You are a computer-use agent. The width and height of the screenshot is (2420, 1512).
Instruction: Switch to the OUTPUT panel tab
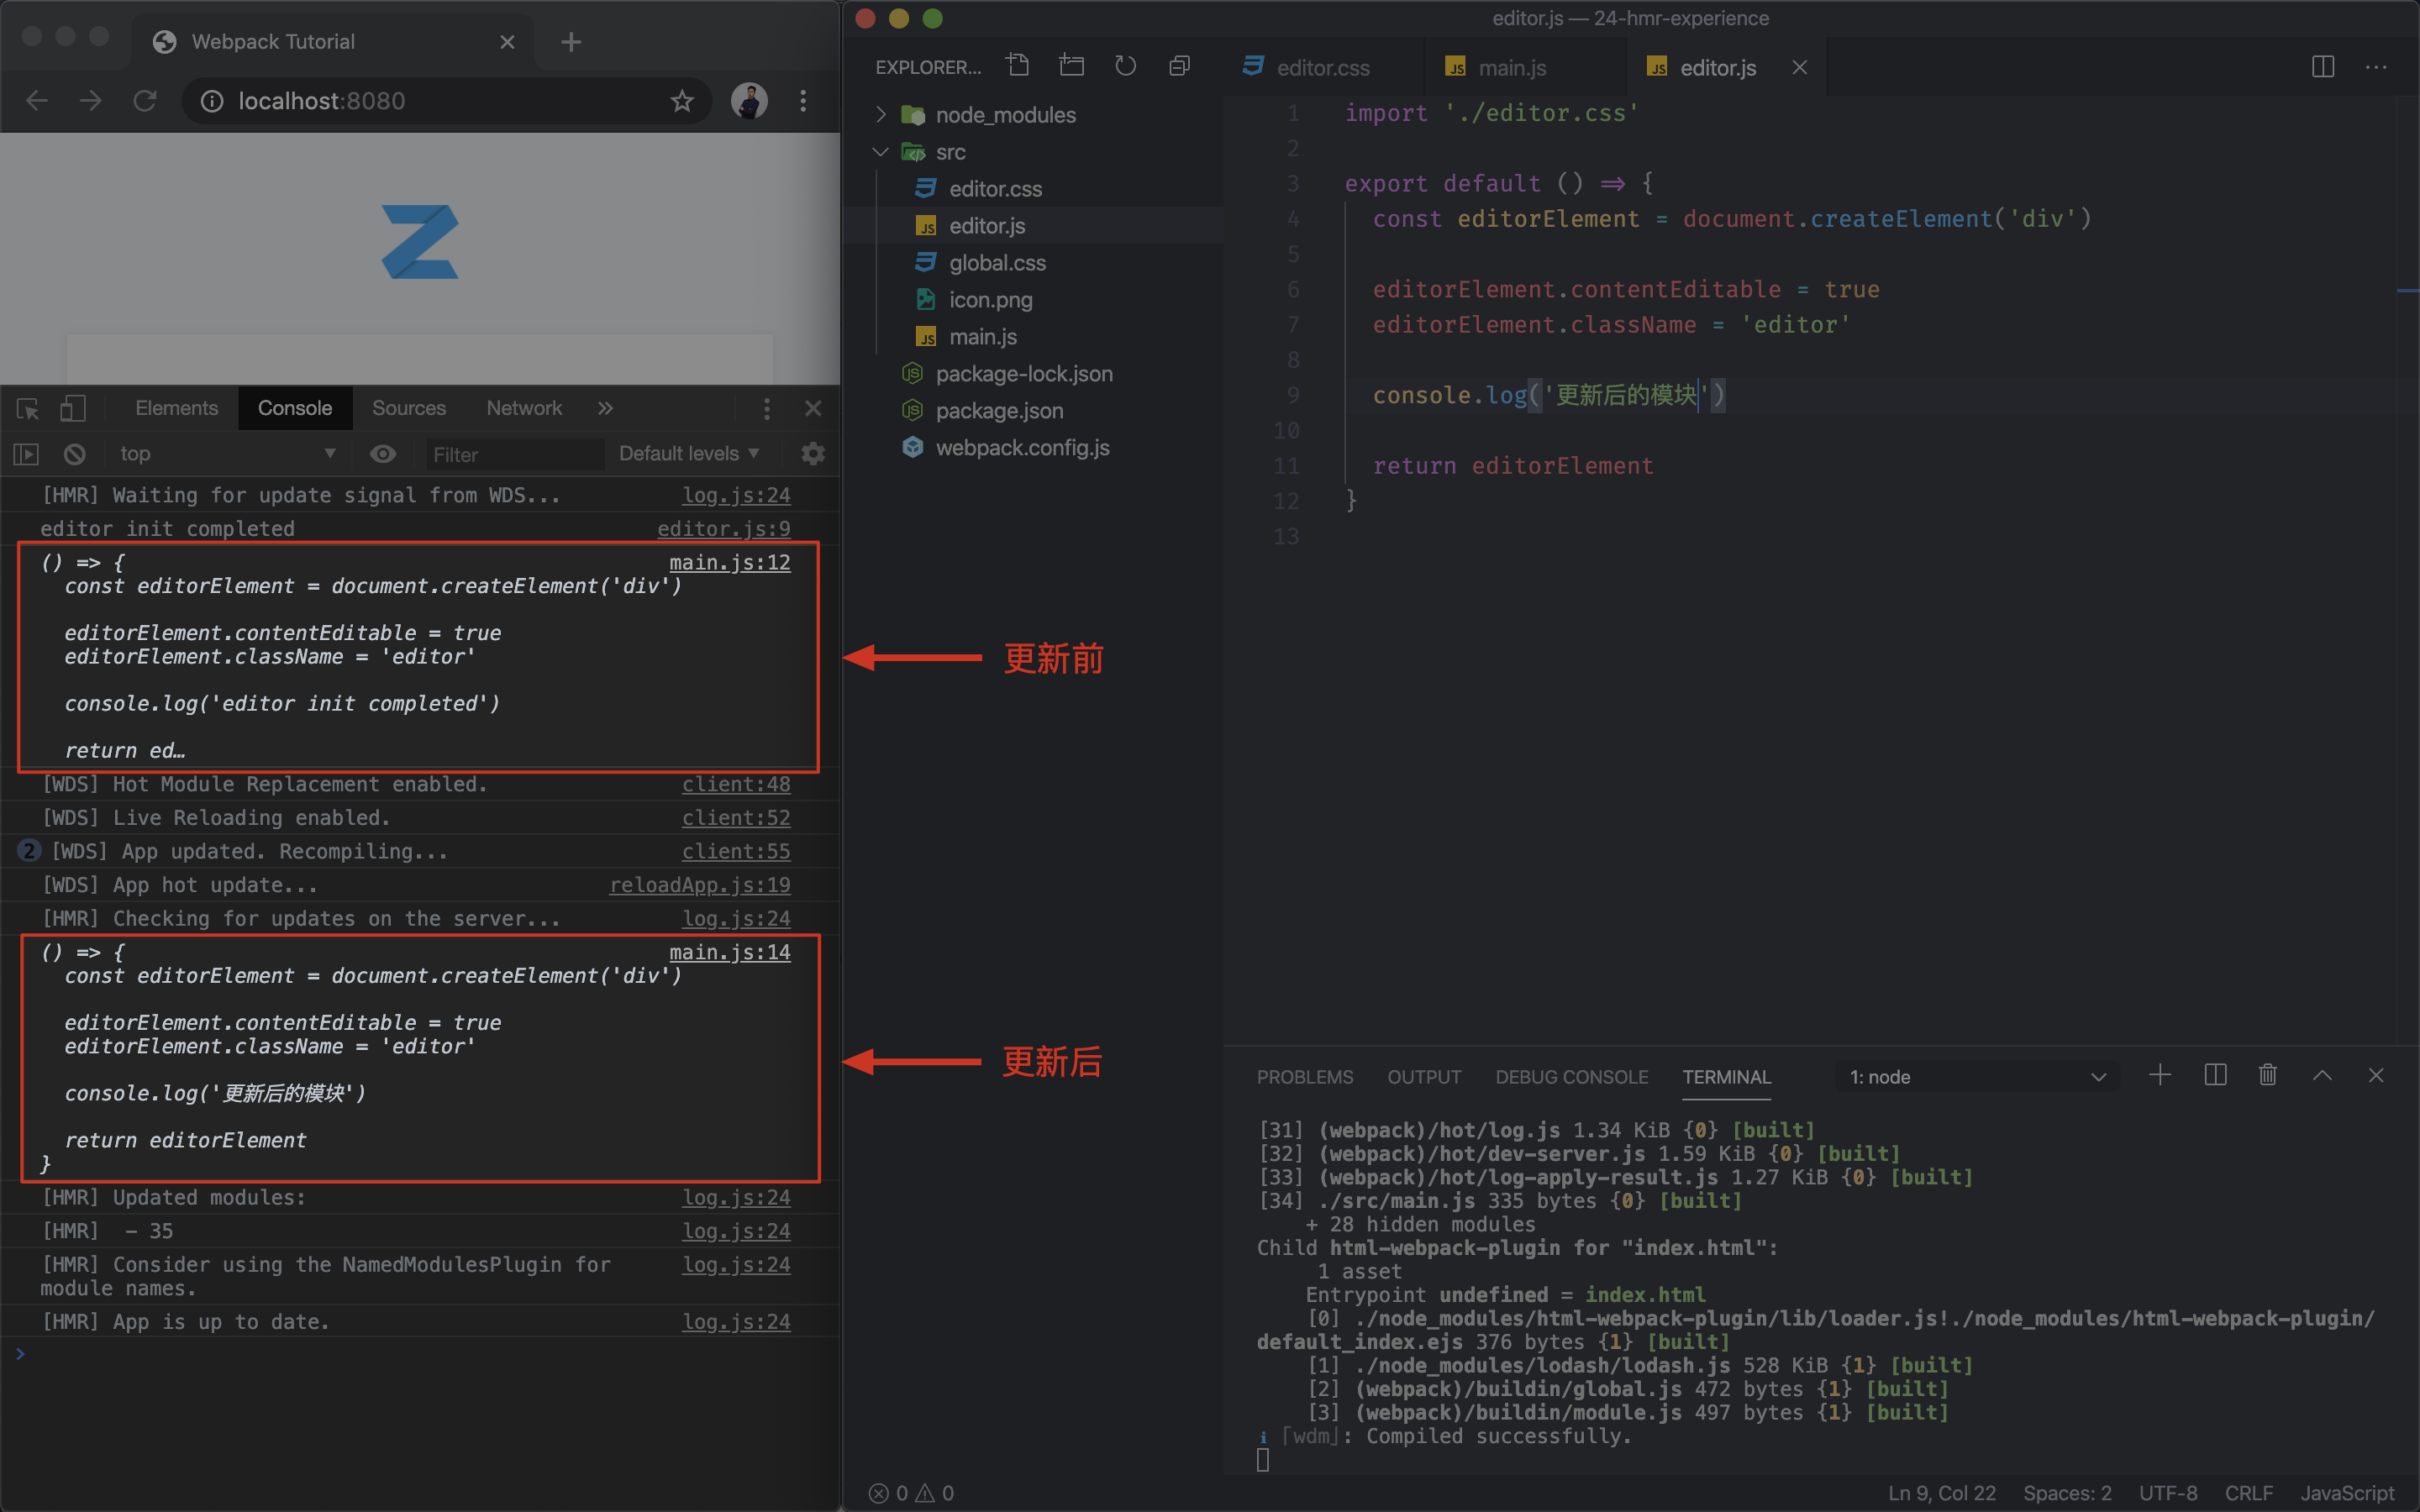click(x=1424, y=1077)
